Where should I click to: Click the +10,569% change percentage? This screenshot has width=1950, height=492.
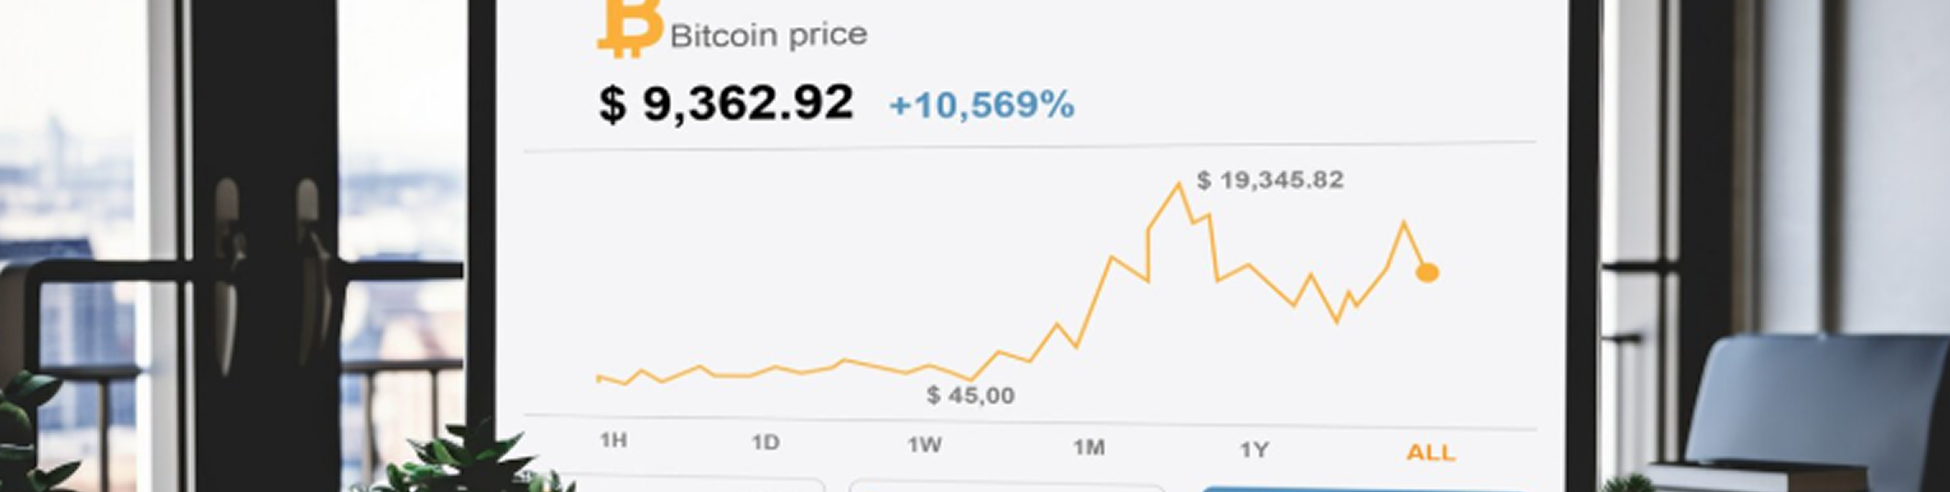pyautogui.click(x=981, y=104)
